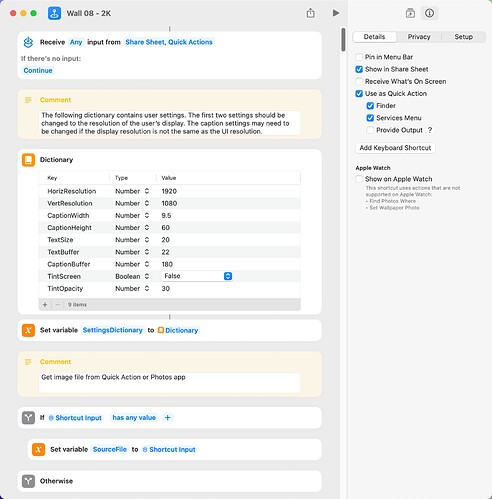492x499 pixels.
Task: Click the Otherwise action icon
Action: (28, 481)
